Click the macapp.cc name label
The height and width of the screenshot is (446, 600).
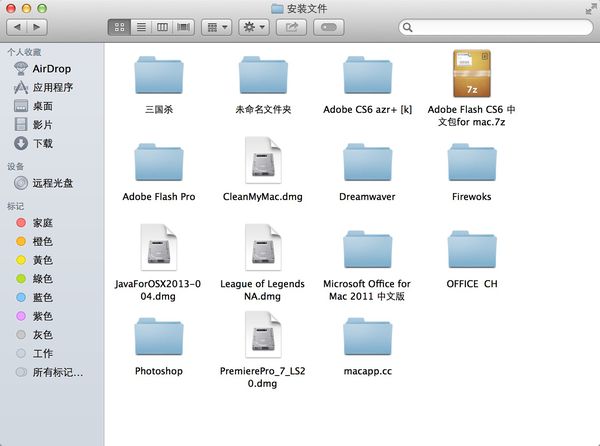368,371
